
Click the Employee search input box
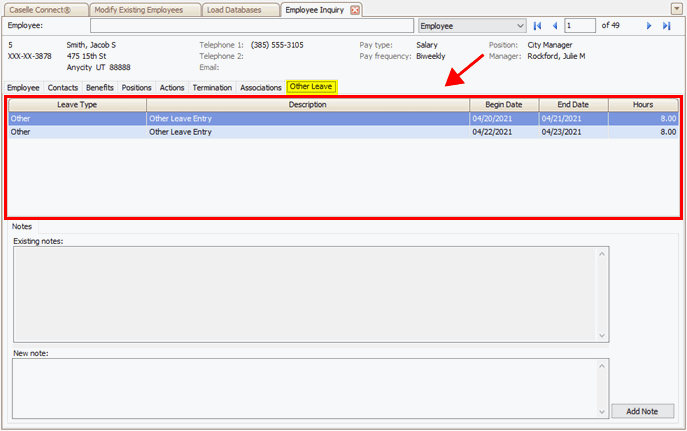(250, 25)
